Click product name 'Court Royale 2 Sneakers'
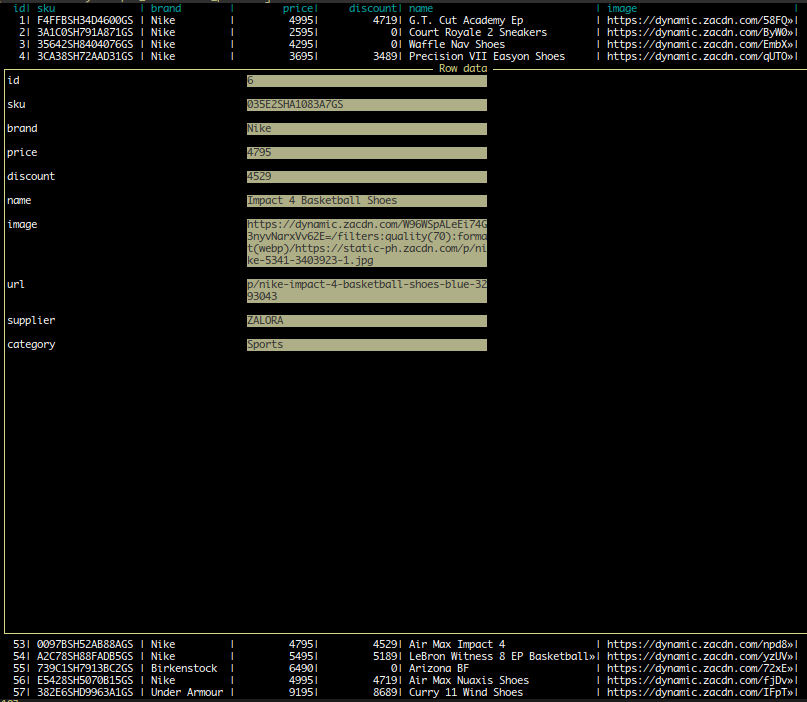 478,32
